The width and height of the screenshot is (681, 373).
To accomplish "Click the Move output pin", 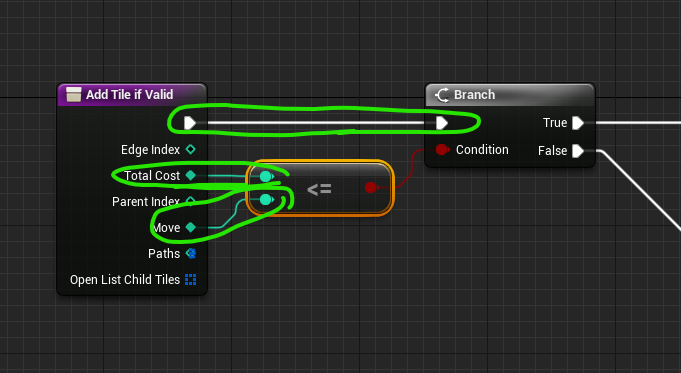I will (x=191, y=227).
